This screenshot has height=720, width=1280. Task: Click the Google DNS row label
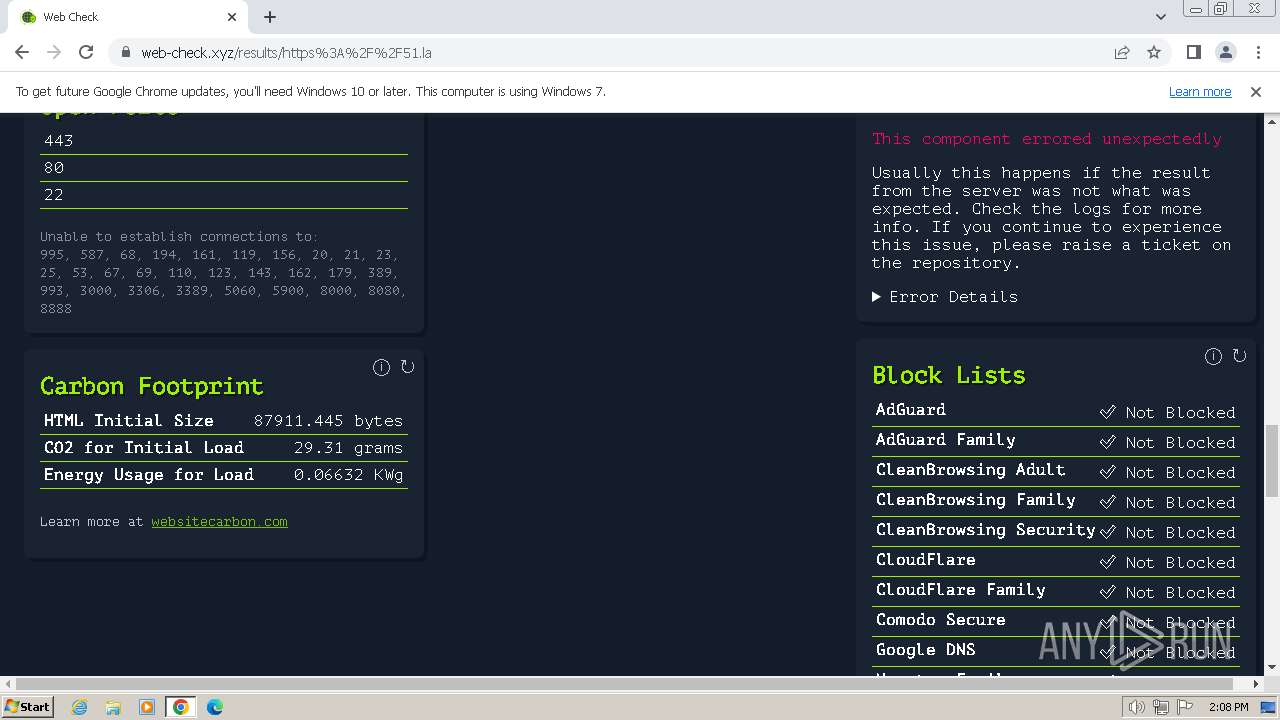(925, 650)
